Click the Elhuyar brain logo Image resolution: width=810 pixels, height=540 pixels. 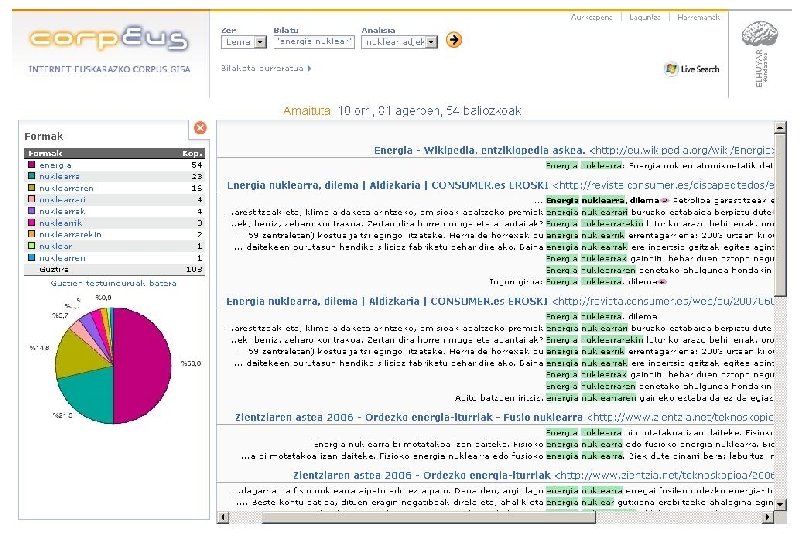(759, 34)
